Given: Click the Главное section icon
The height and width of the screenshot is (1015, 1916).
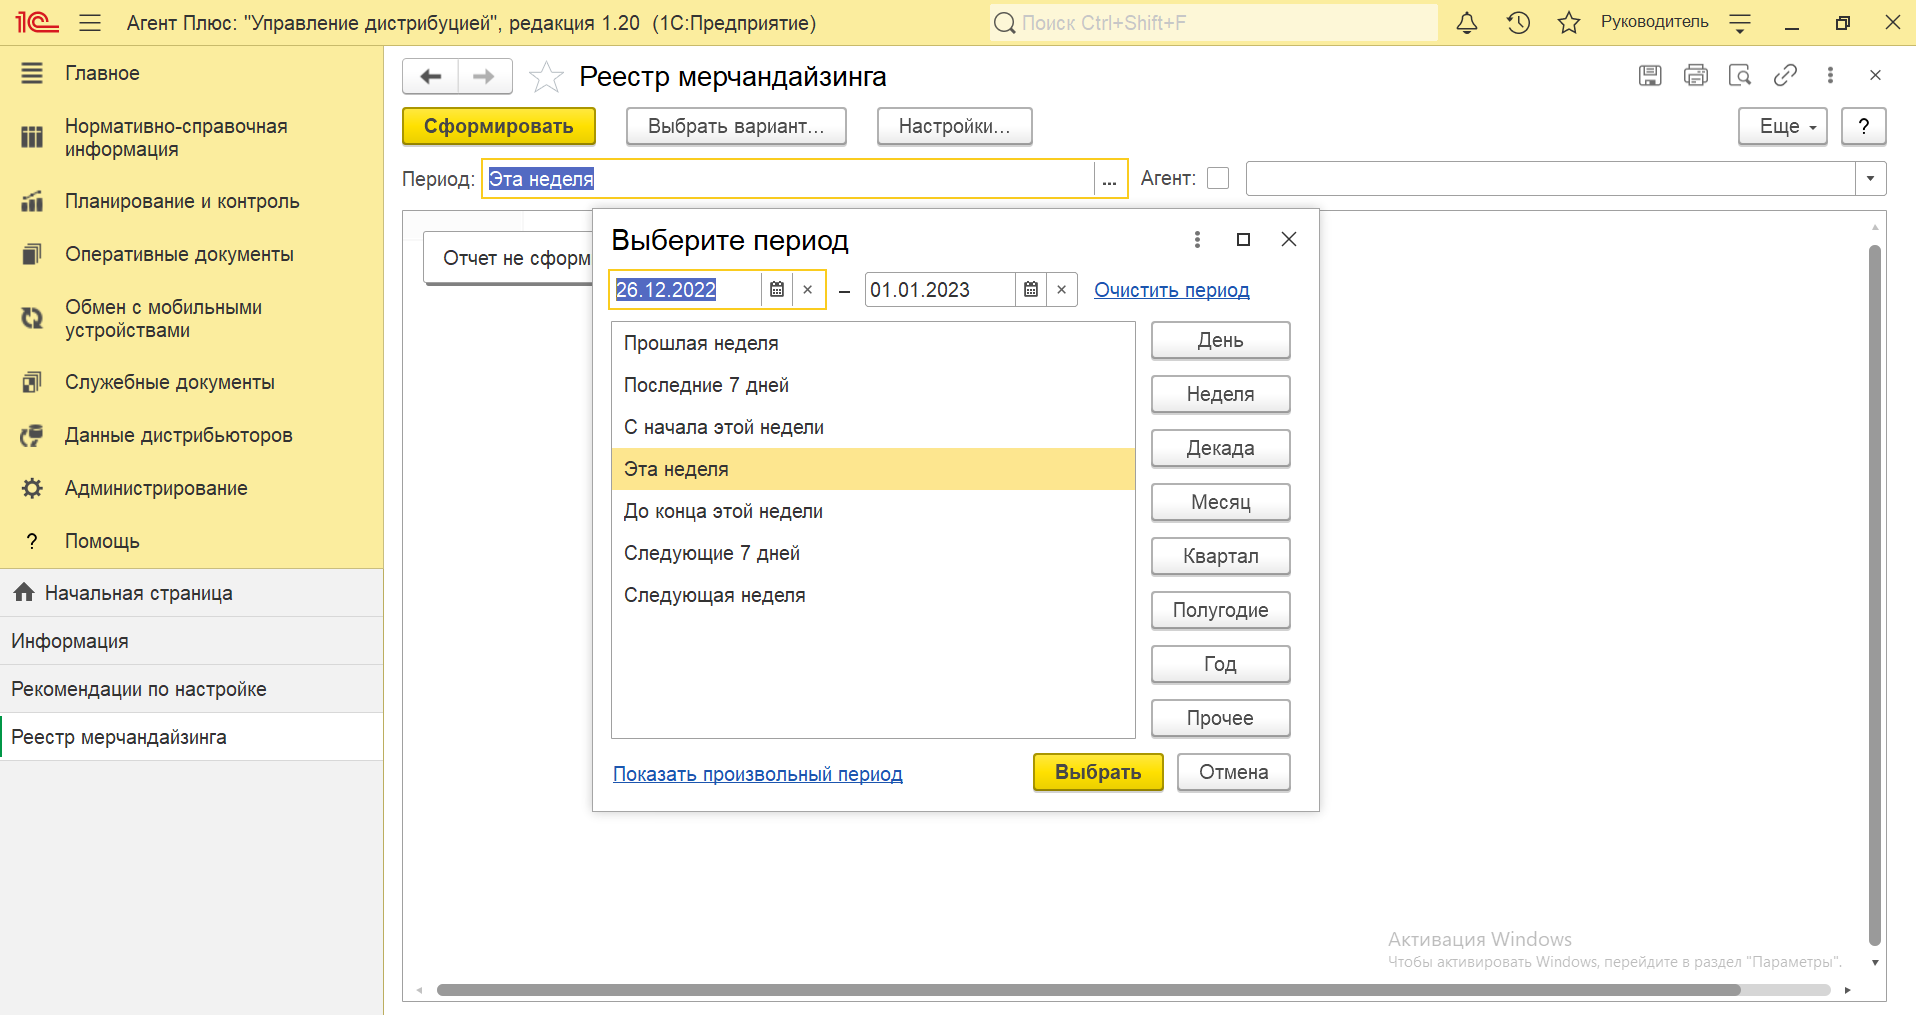Looking at the screenshot, I should pyautogui.click(x=32, y=73).
